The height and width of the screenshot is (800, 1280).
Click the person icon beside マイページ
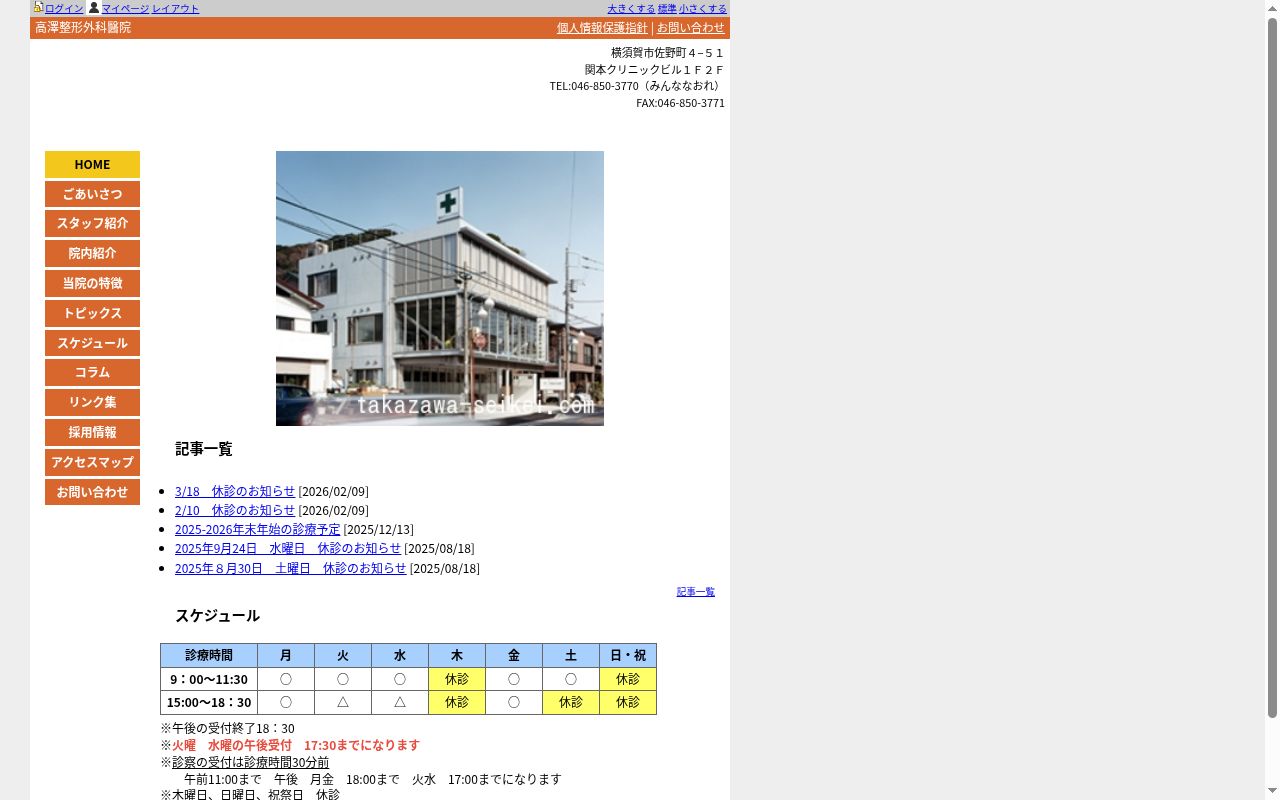[x=94, y=7]
